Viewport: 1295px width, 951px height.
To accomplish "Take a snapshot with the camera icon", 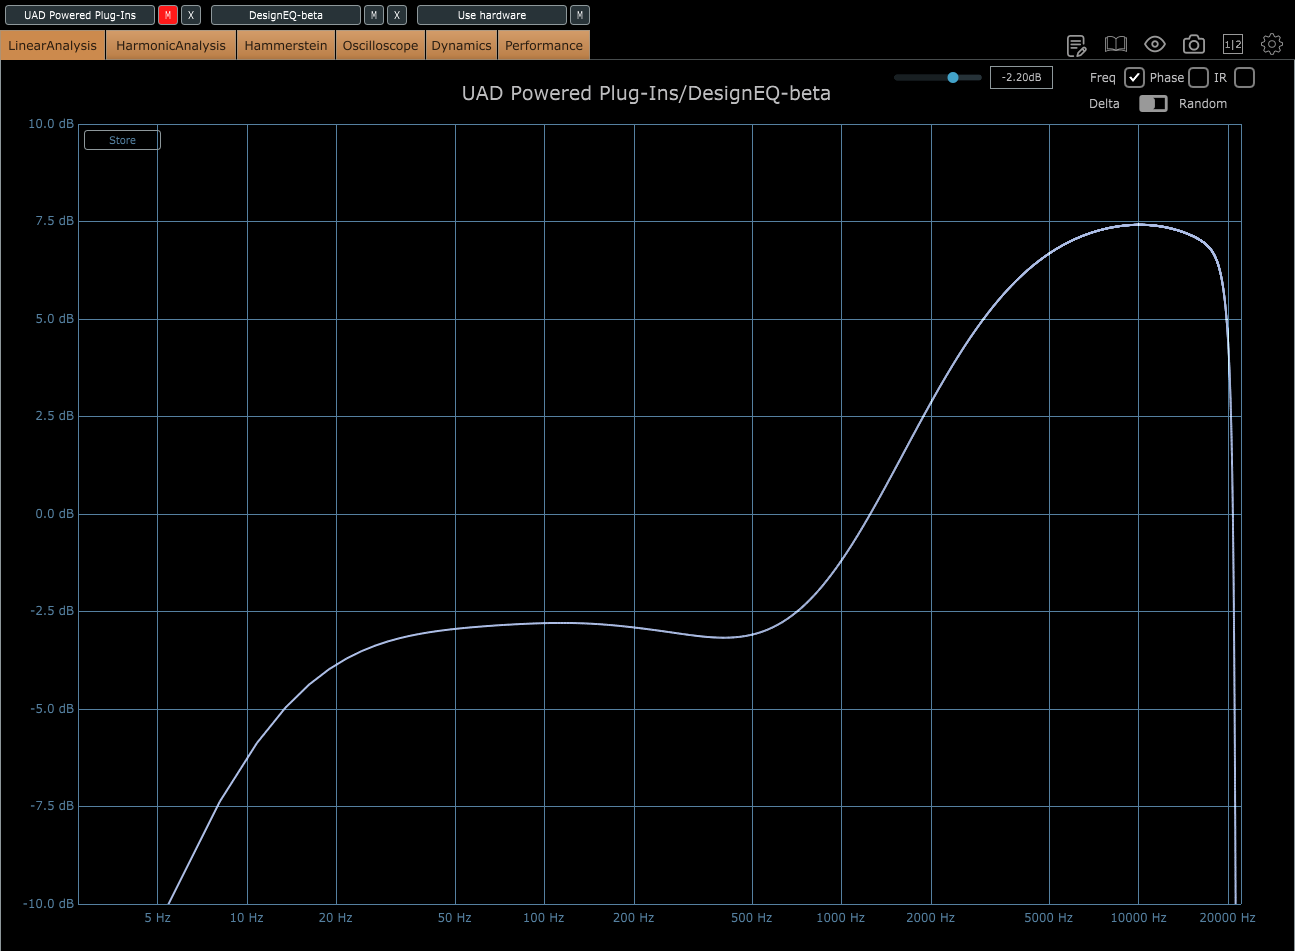I will tap(1193, 44).
